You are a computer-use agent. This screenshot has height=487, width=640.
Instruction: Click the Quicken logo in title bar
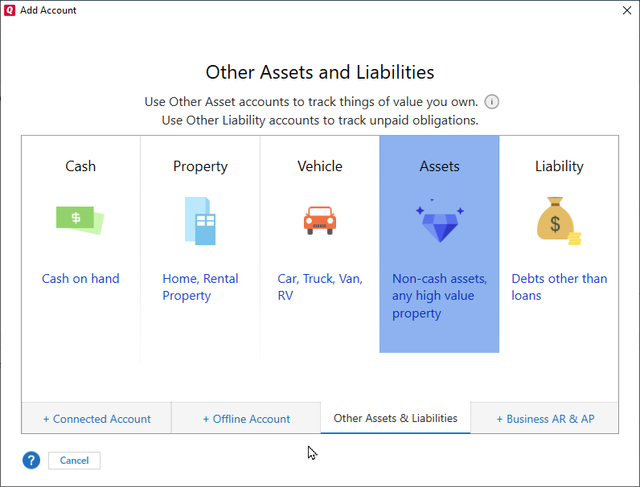click(x=9, y=10)
